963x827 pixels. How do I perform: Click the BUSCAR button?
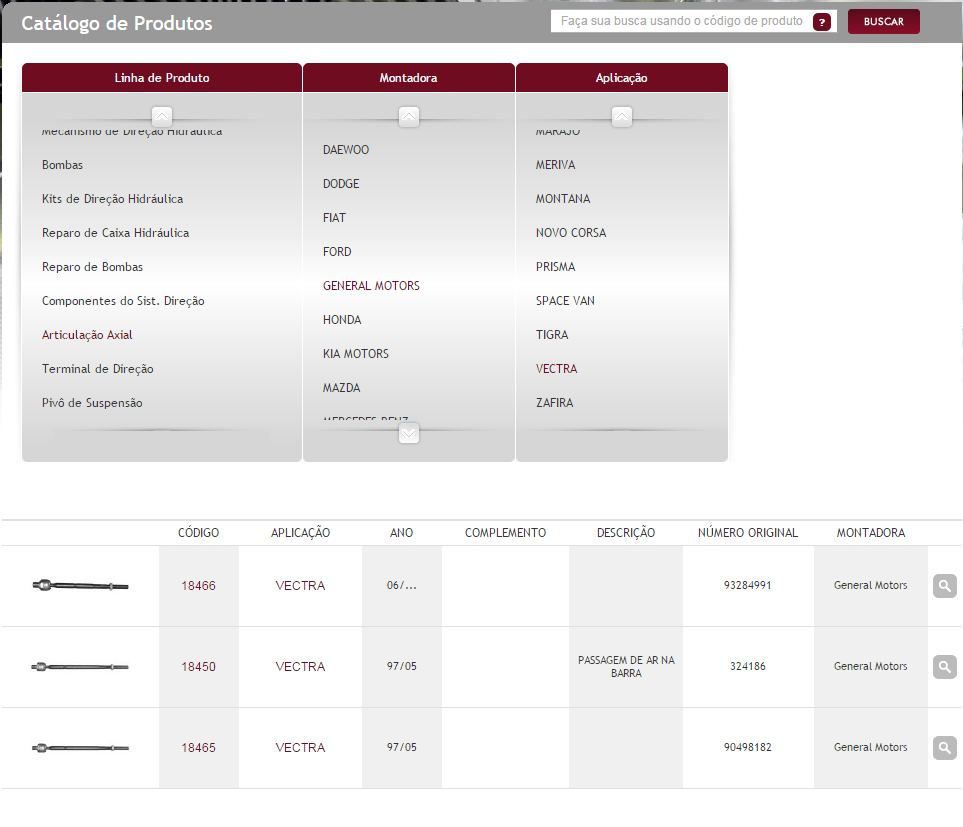(x=884, y=21)
